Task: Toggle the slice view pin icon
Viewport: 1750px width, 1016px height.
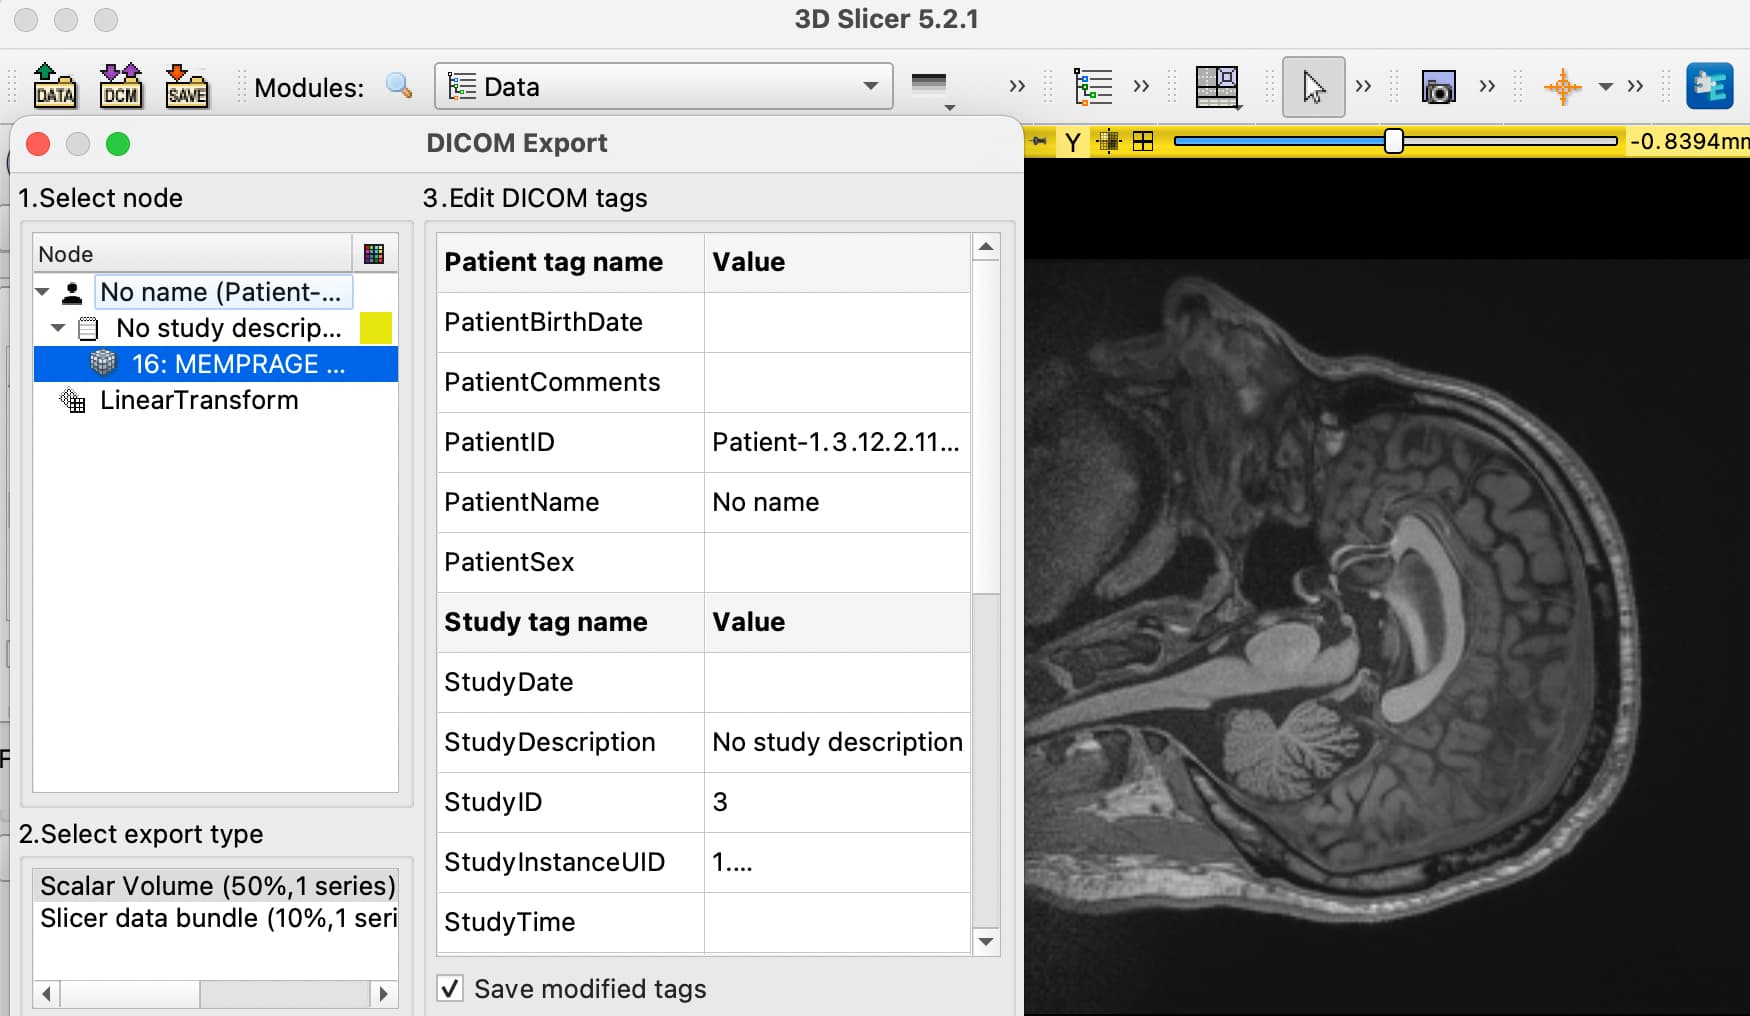Action: click(1039, 141)
